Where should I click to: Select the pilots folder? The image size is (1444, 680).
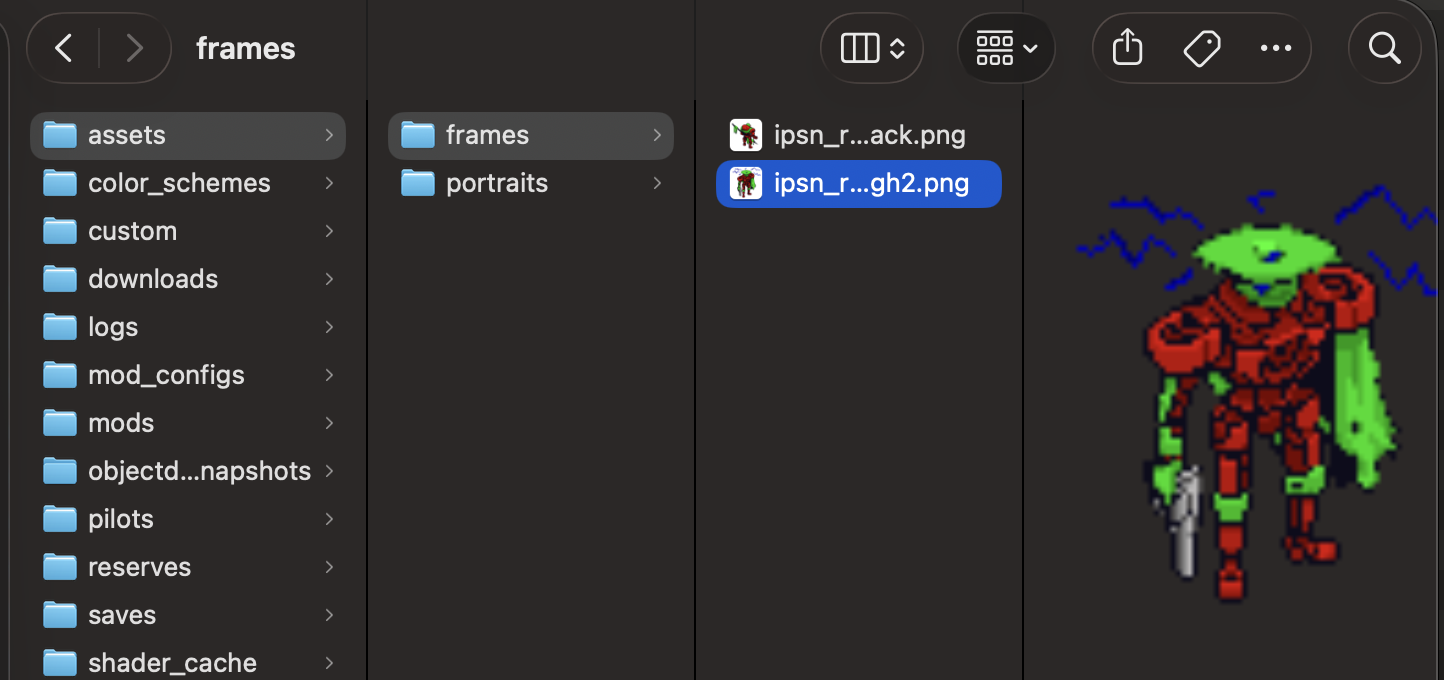click(x=188, y=519)
